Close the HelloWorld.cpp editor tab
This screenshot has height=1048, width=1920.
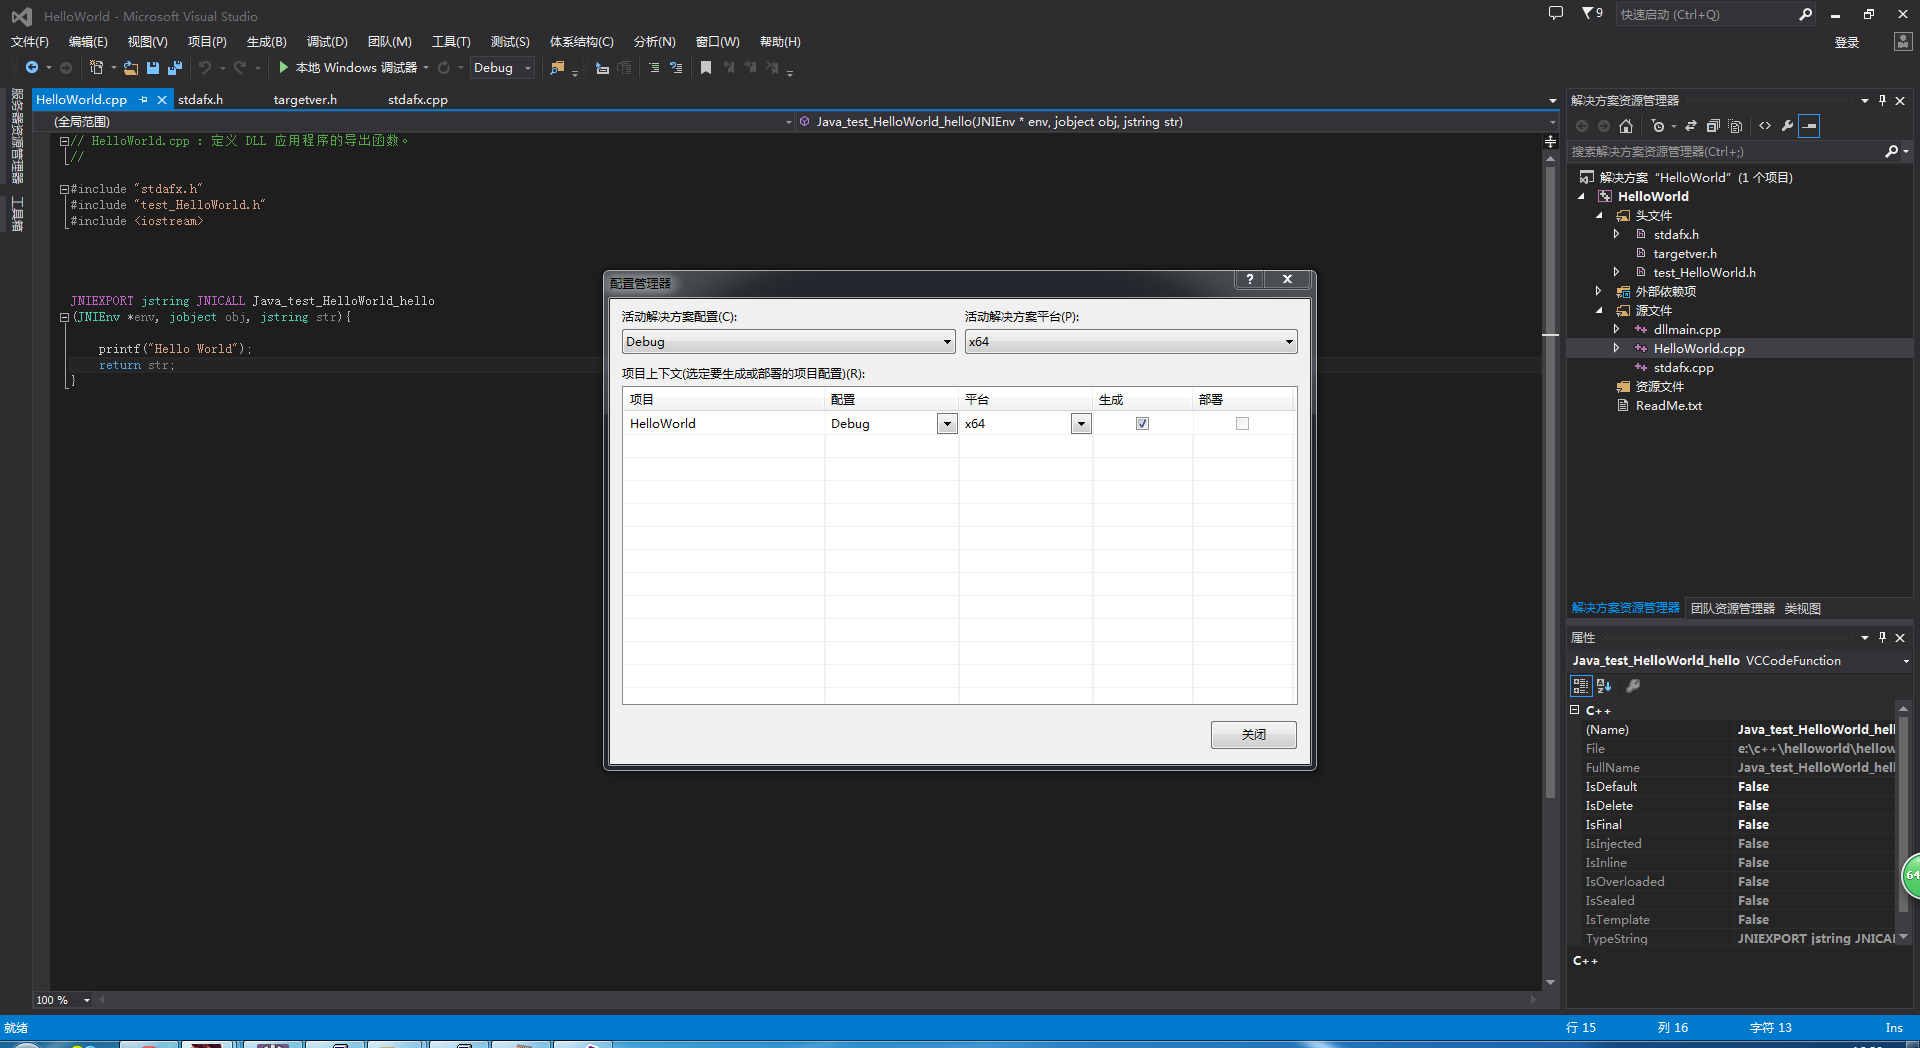coord(161,100)
